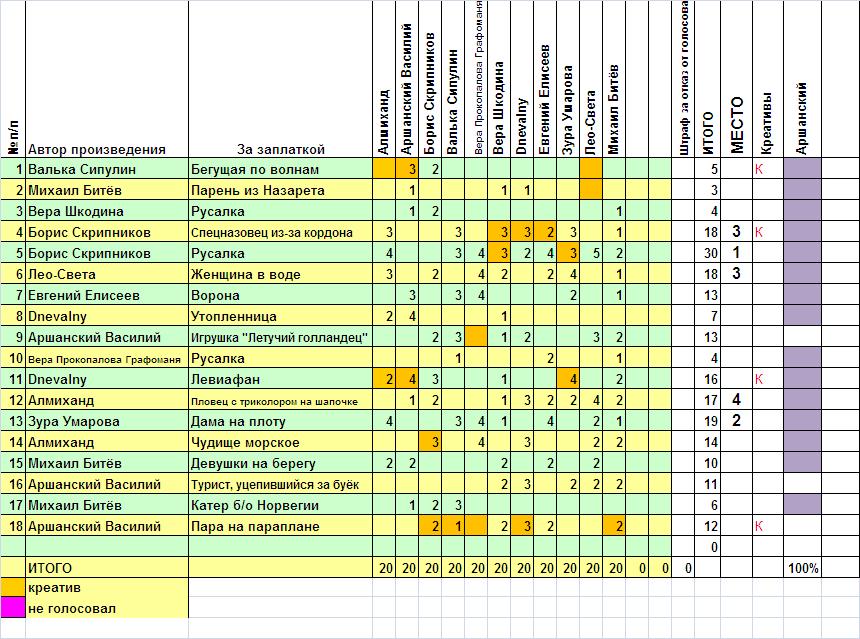Select the orange 'креатив' legend swatch

pyautogui.click(x=13, y=587)
